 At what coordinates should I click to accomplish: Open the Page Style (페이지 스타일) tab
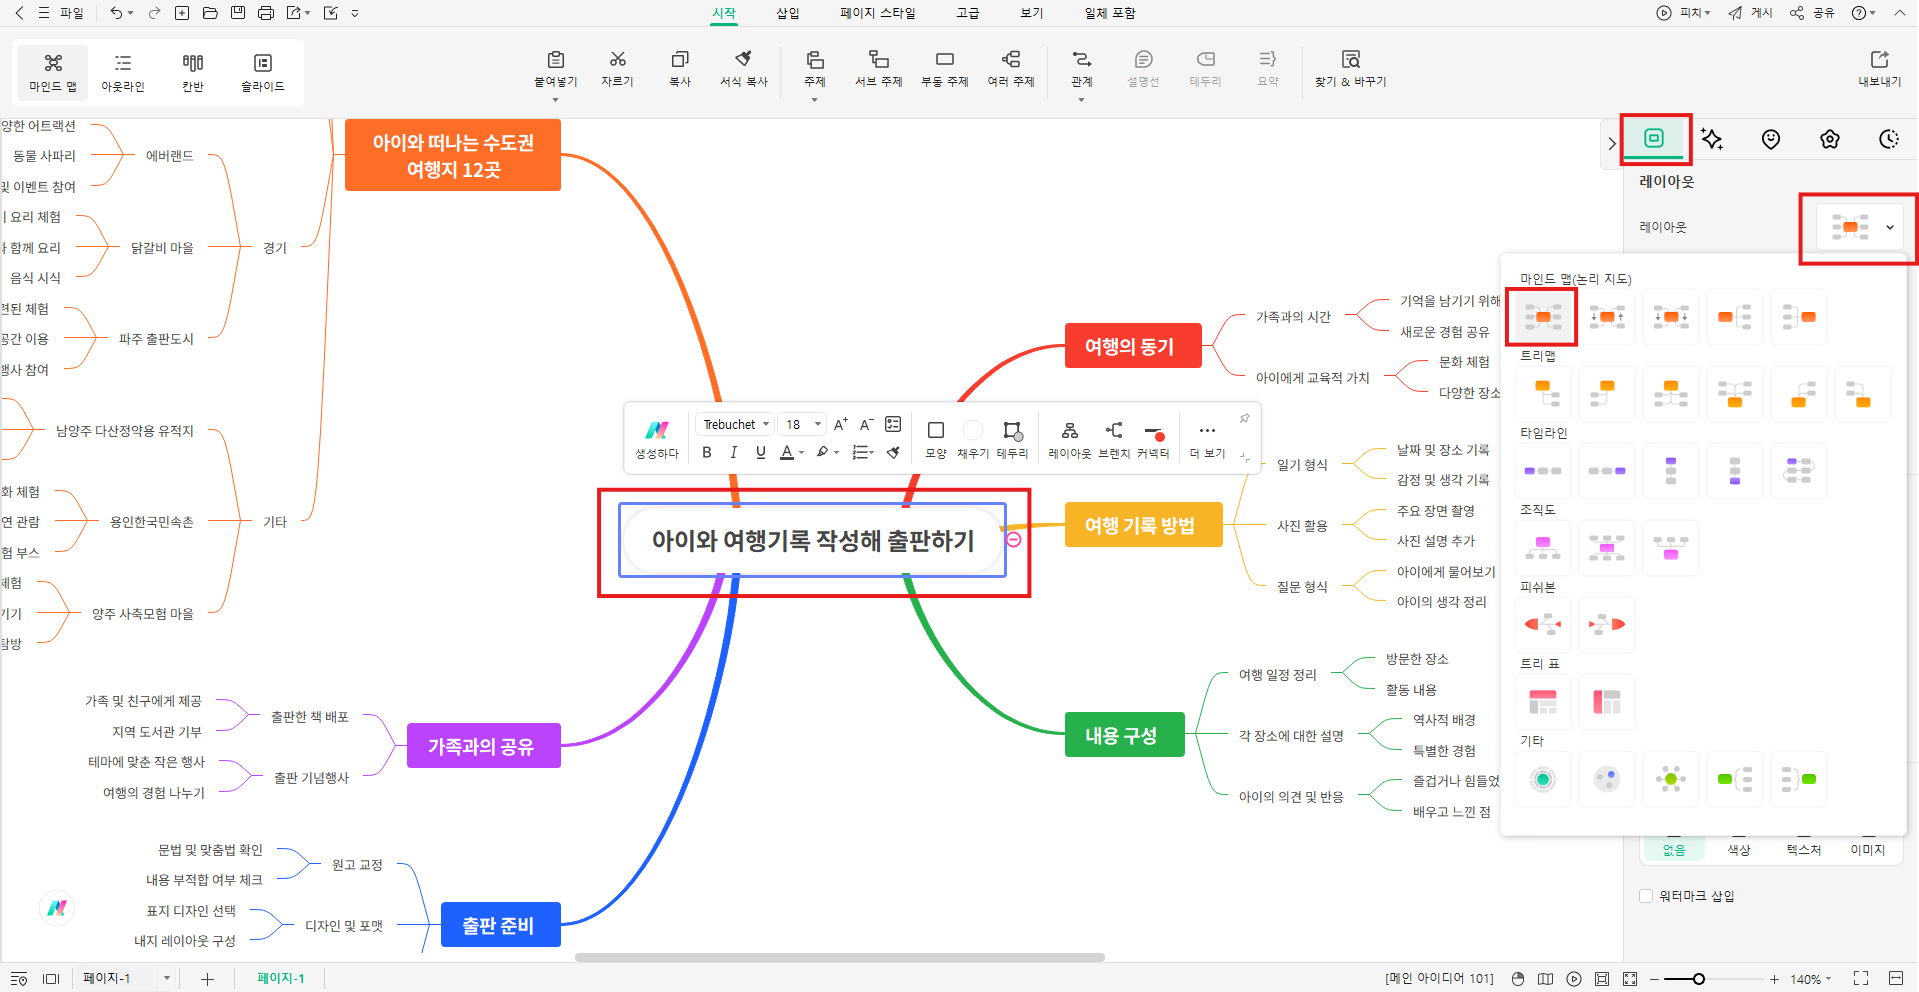coord(878,13)
